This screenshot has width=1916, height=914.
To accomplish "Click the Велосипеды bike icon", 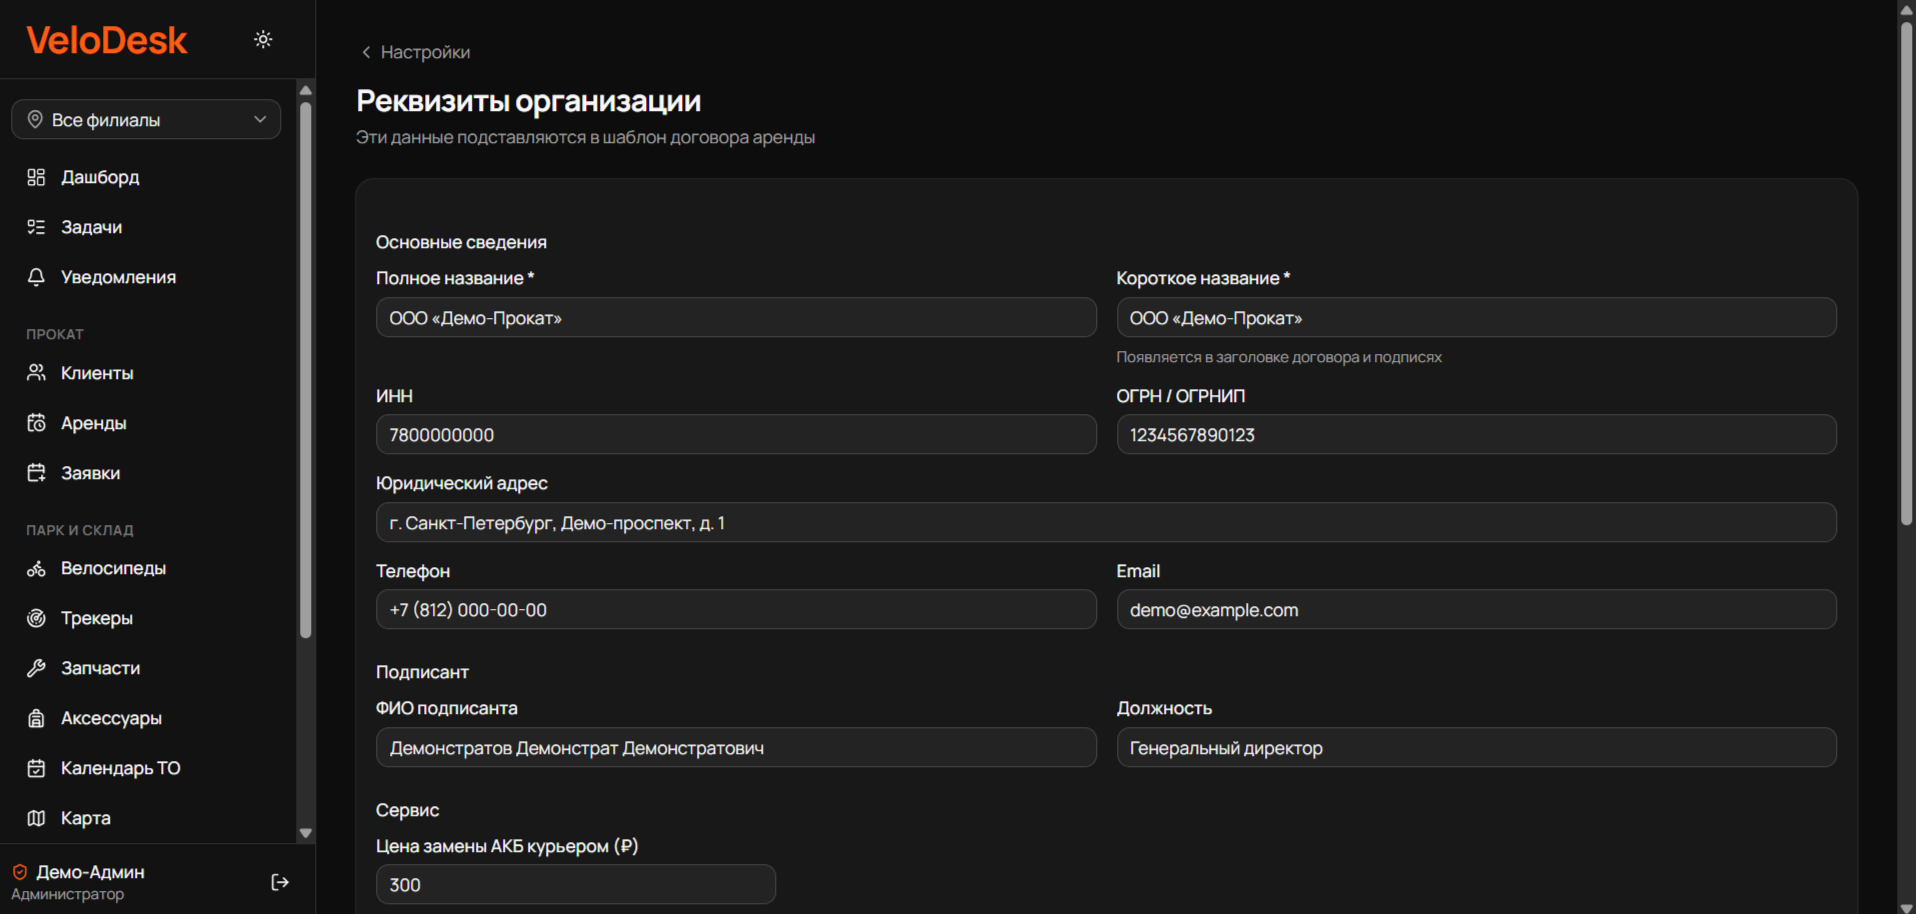I will (36, 568).
